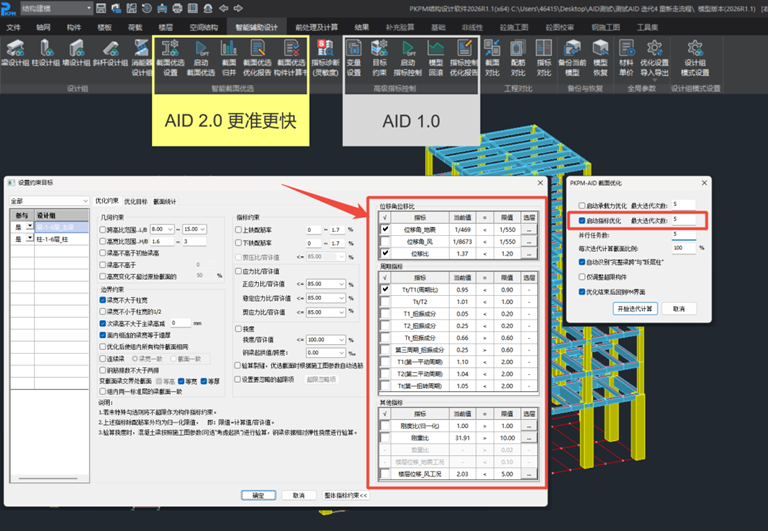
Task: Uncheck 启动指标优化 in the AID dialog
Action: pos(582,219)
